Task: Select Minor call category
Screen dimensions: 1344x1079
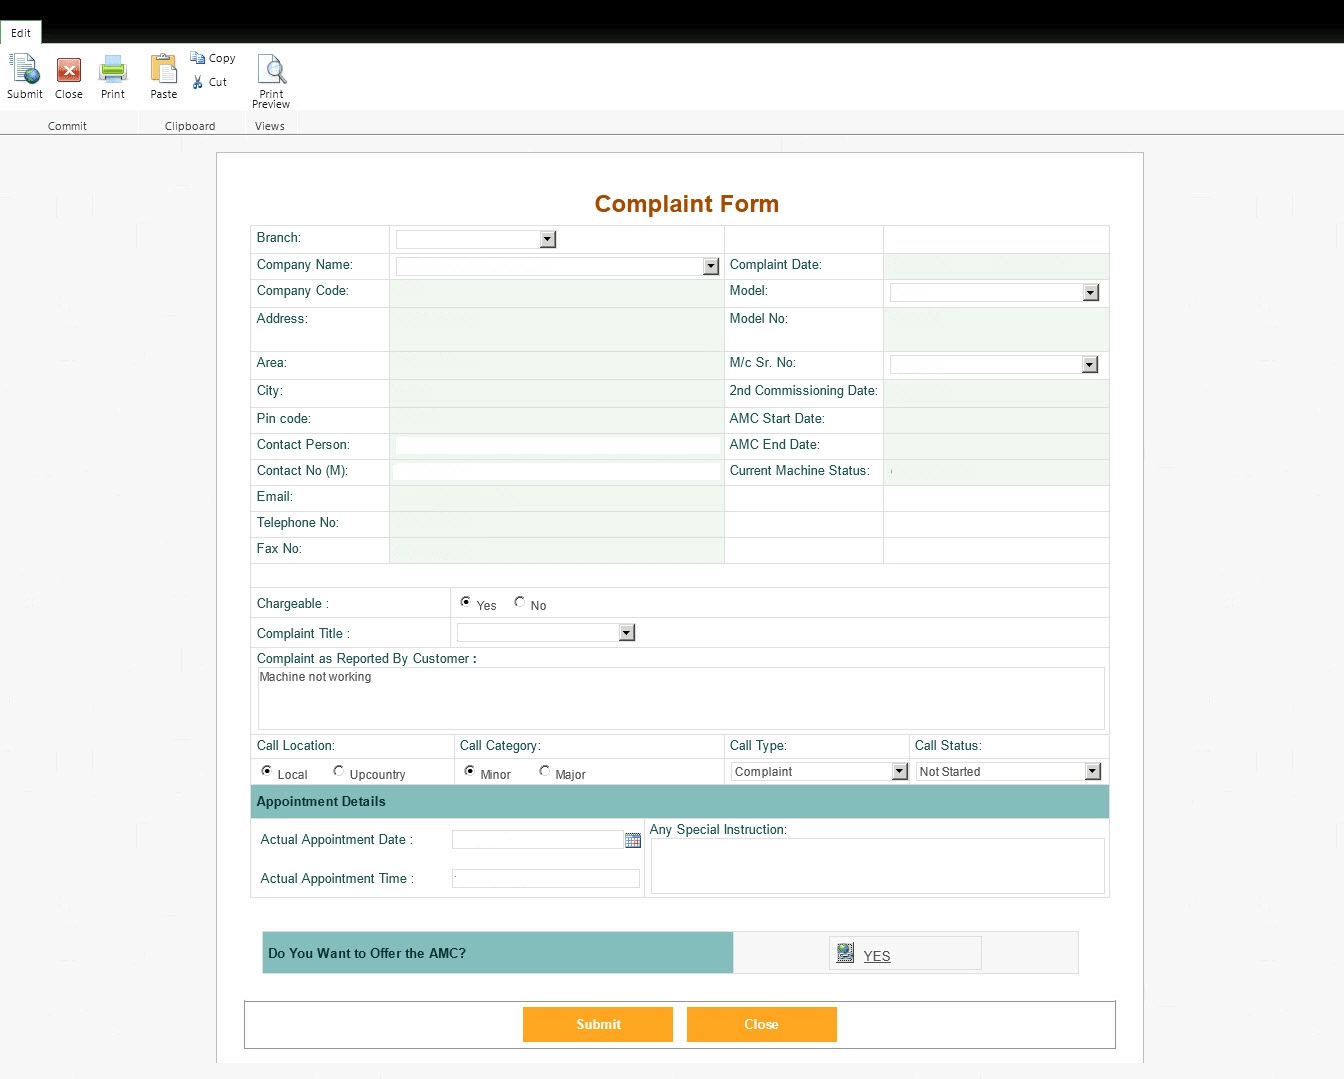Action: click(470, 771)
